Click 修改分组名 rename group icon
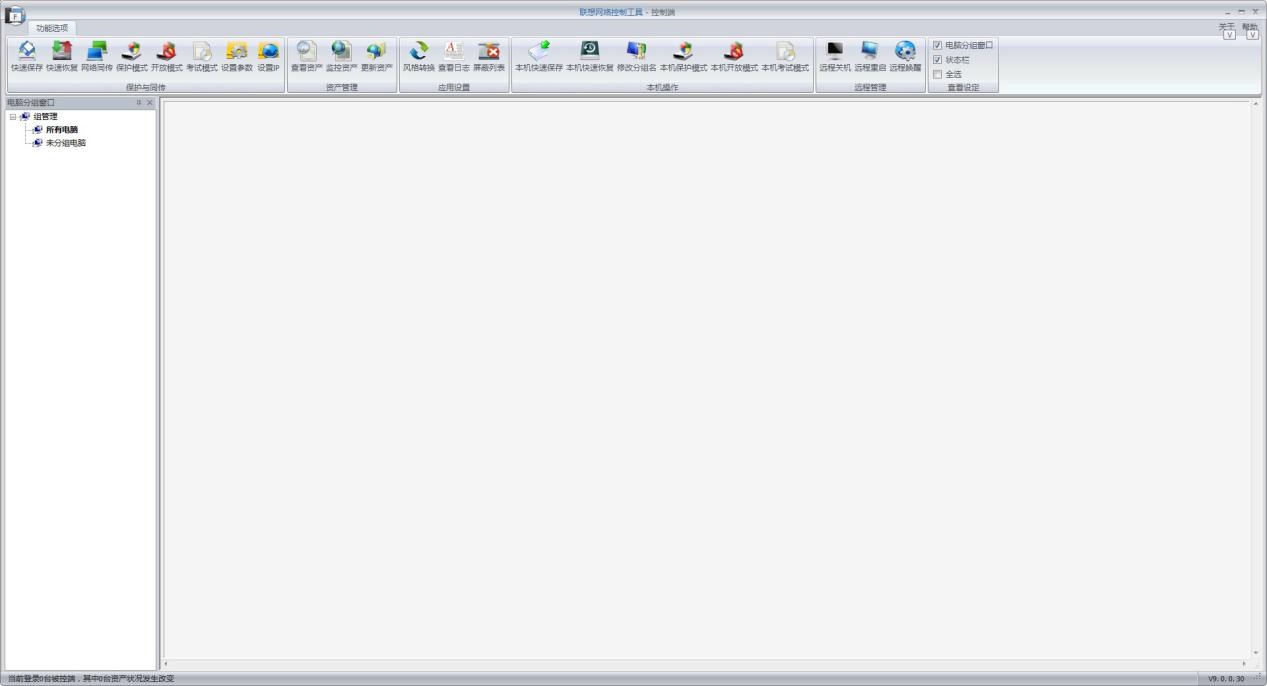Image resolution: width=1267 pixels, height=686 pixels. (637, 57)
